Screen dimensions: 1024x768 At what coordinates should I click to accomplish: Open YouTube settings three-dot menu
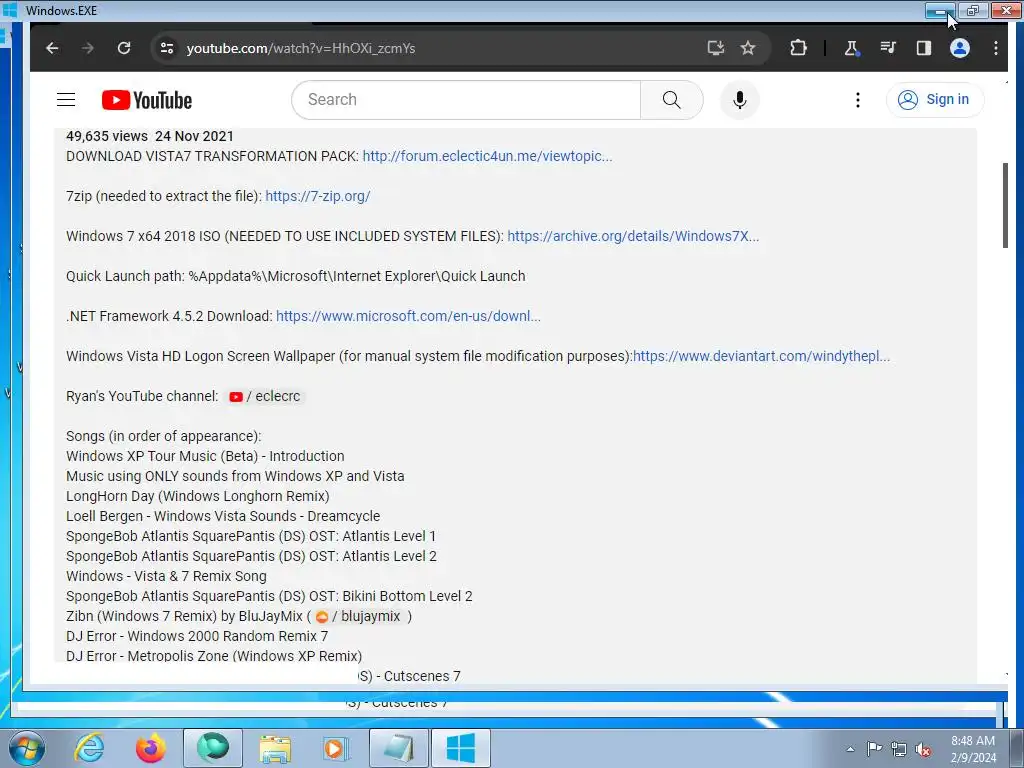point(857,100)
